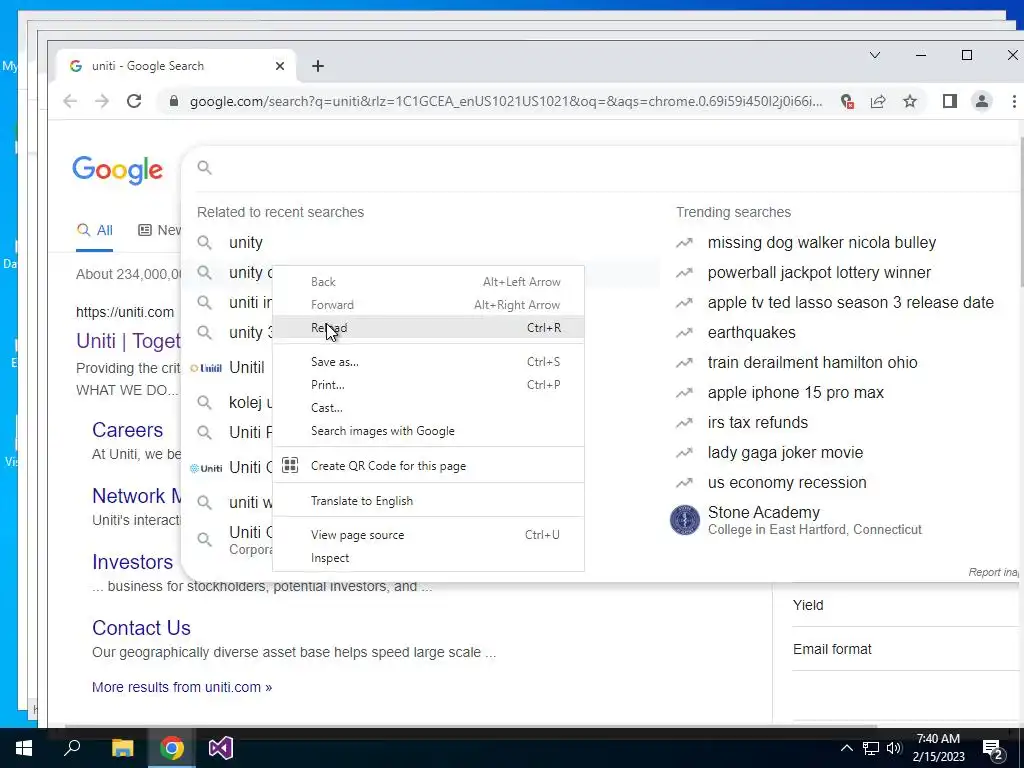Image resolution: width=1024 pixels, height=768 pixels.
Task: Open the notification center icon
Action: (x=993, y=748)
